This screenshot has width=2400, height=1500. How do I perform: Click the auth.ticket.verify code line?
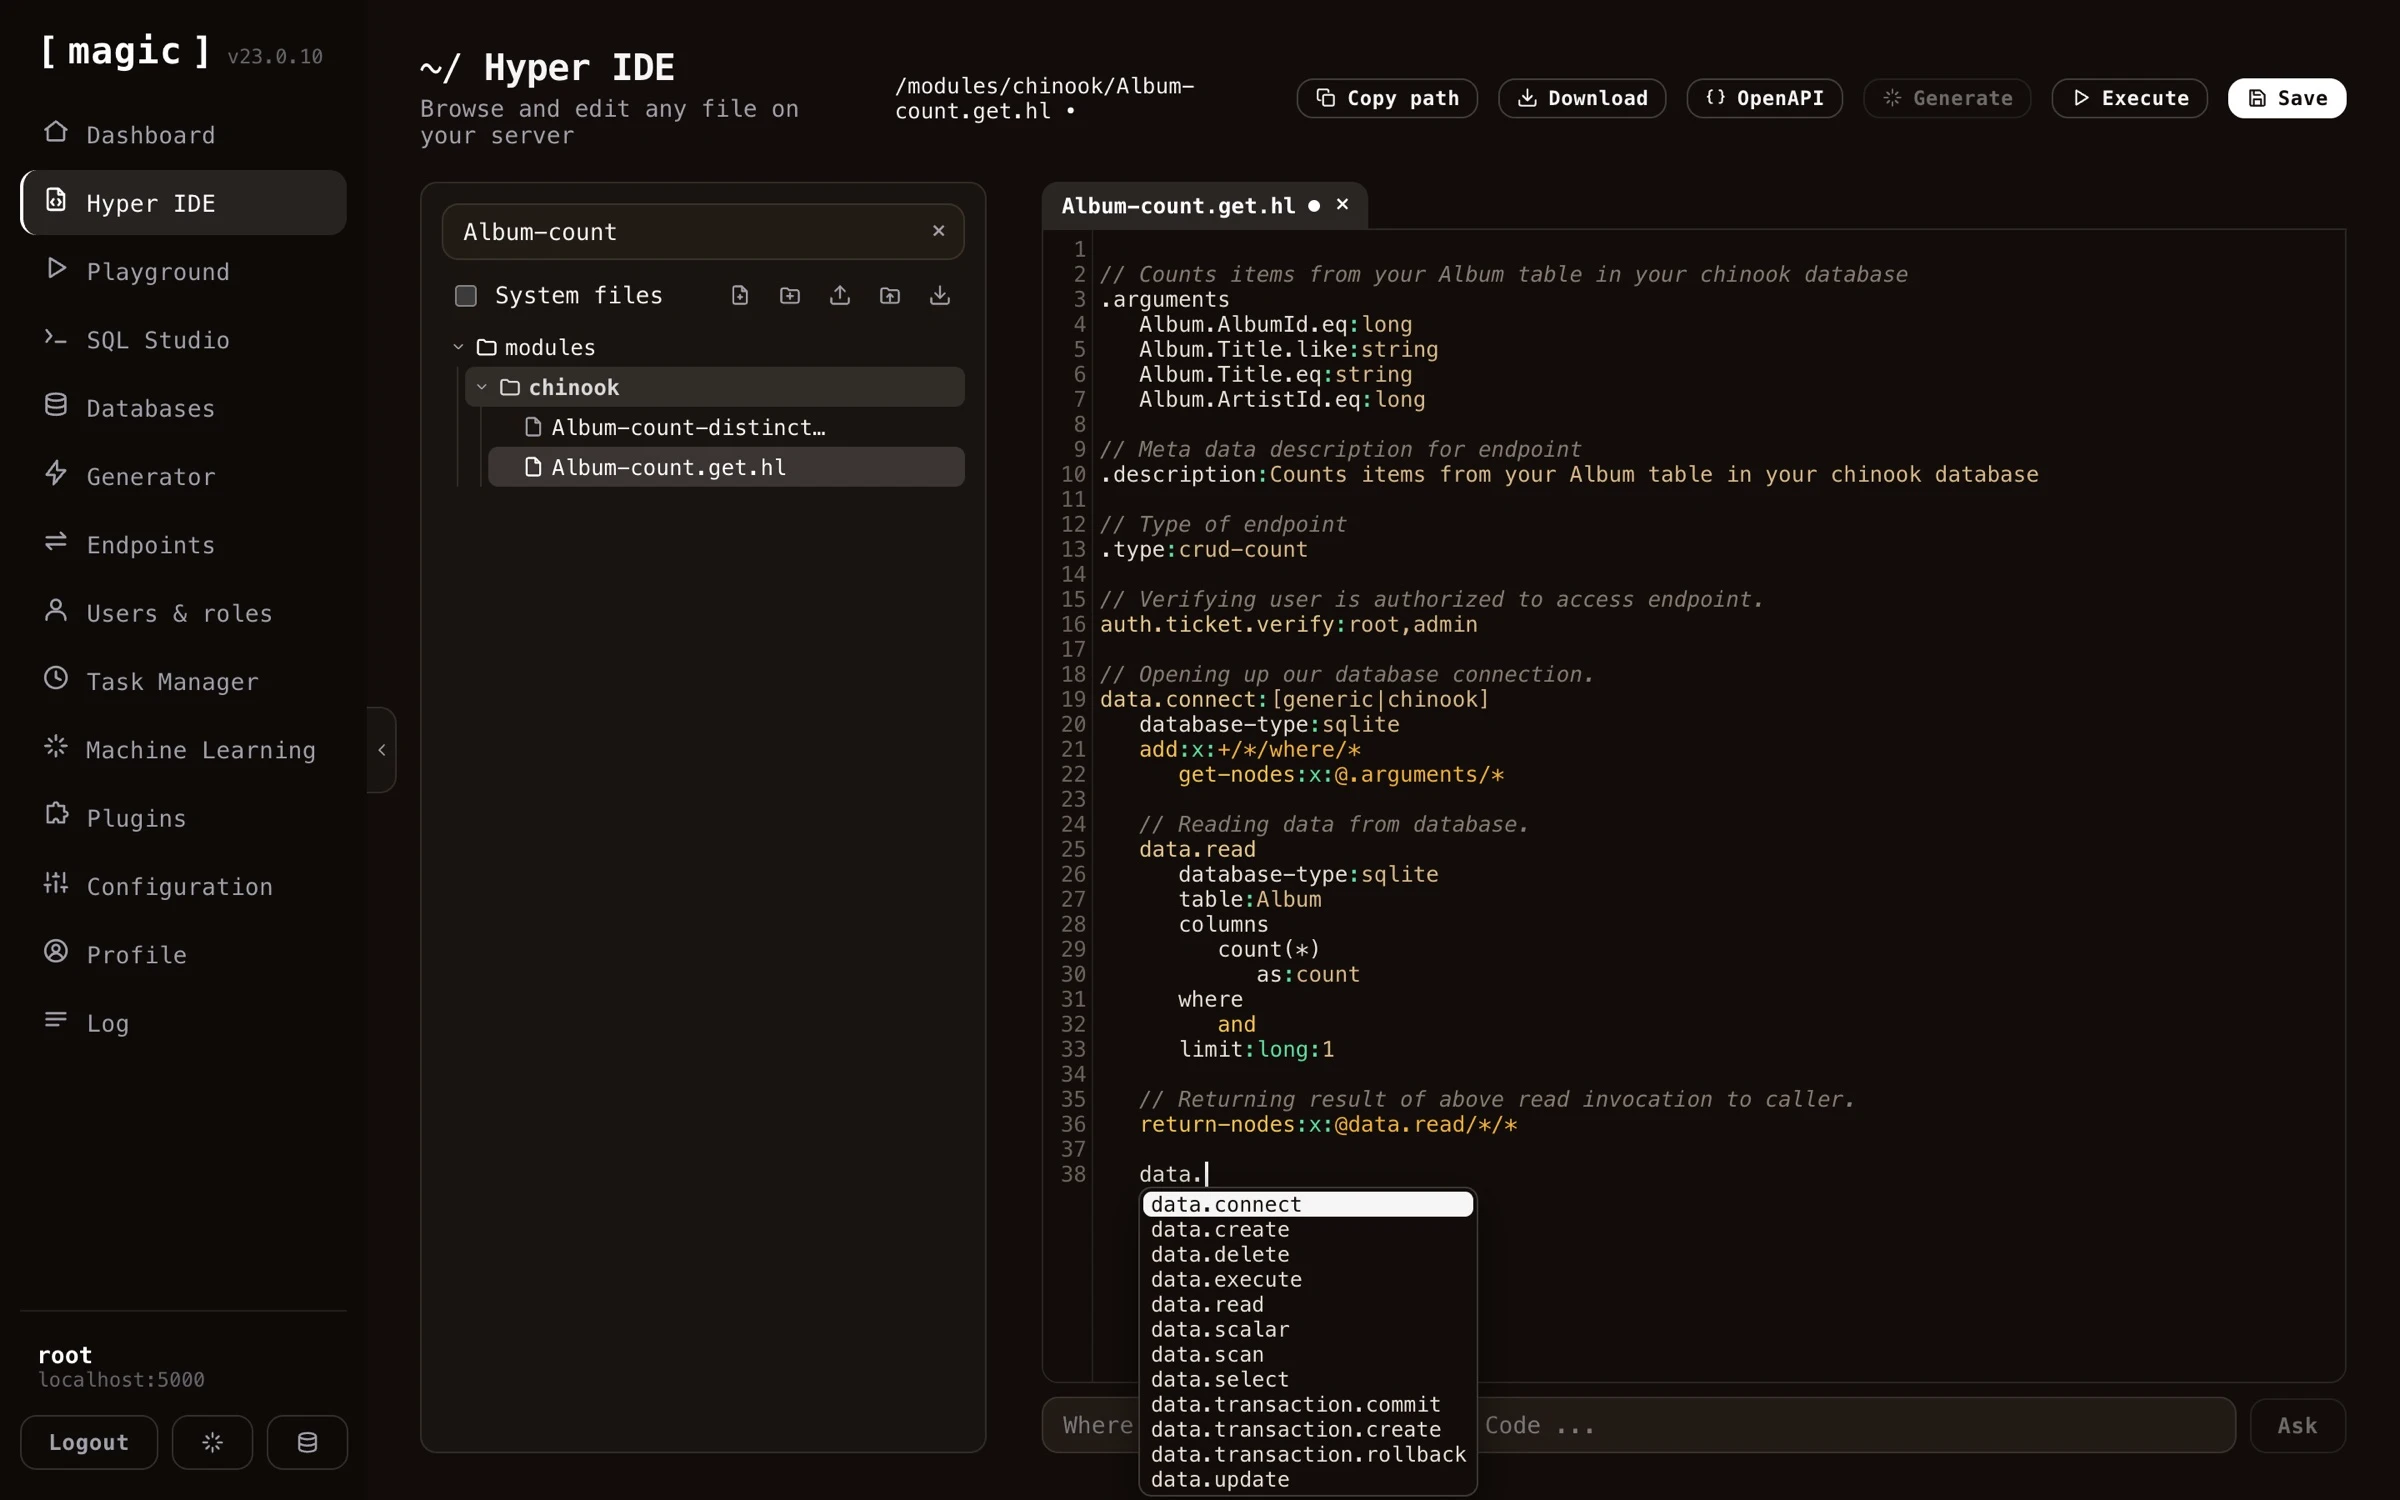tap(1288, 624)
